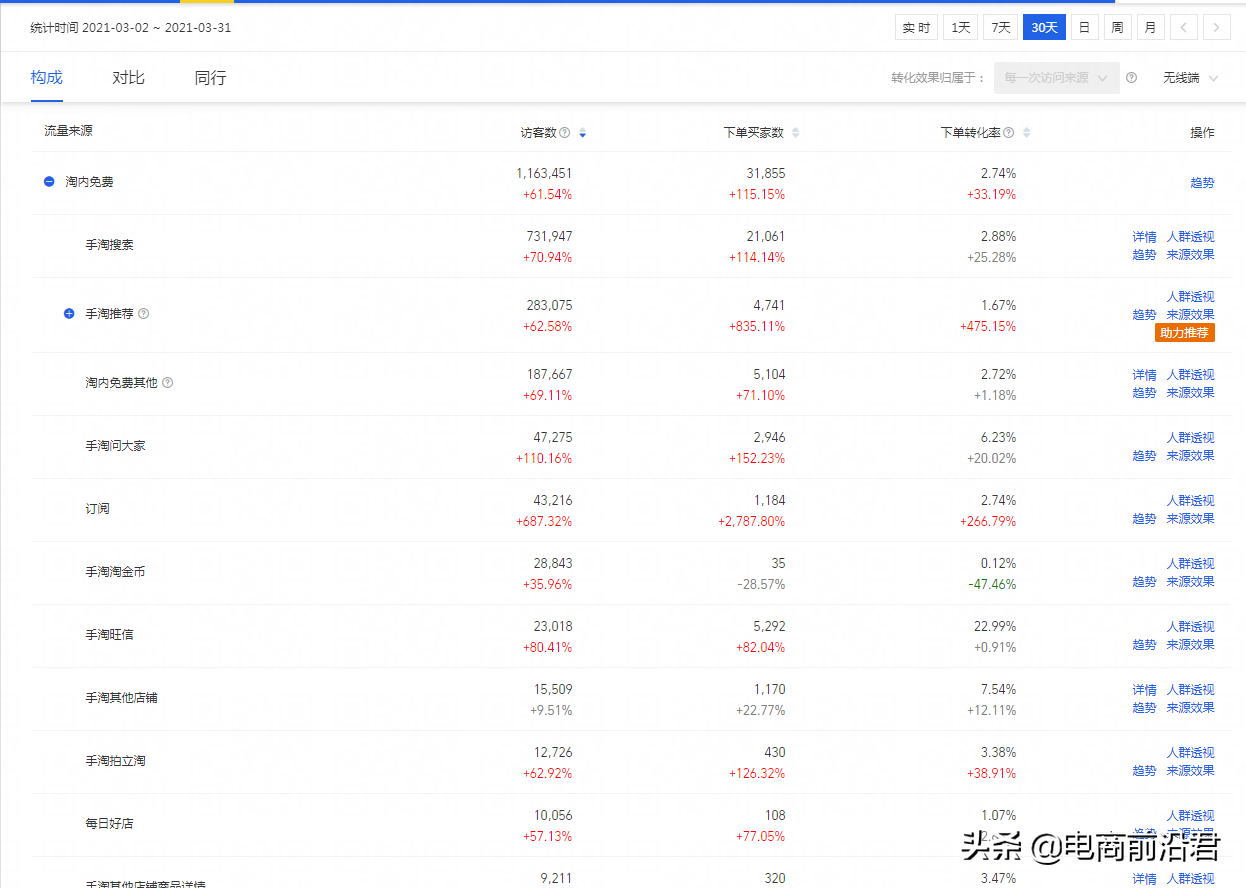Image resolution: width=1246 pixels, height=888 pixels.
Task: Open 人群透视 for the 手淘搜索 row
Action: click(1190, 237)
